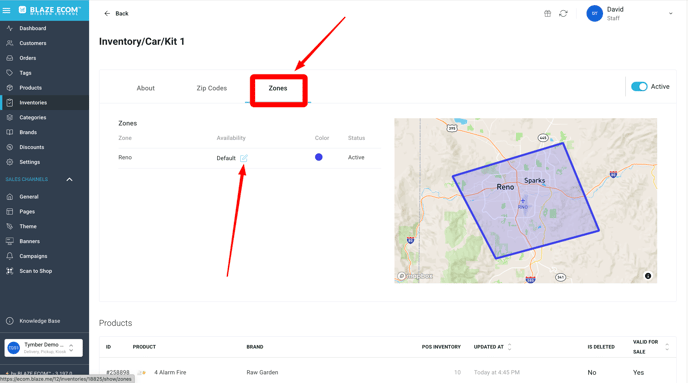688x383 pixels.
Task: Click the Reno zone polygon on map
Action: click(x=526, y=200)
